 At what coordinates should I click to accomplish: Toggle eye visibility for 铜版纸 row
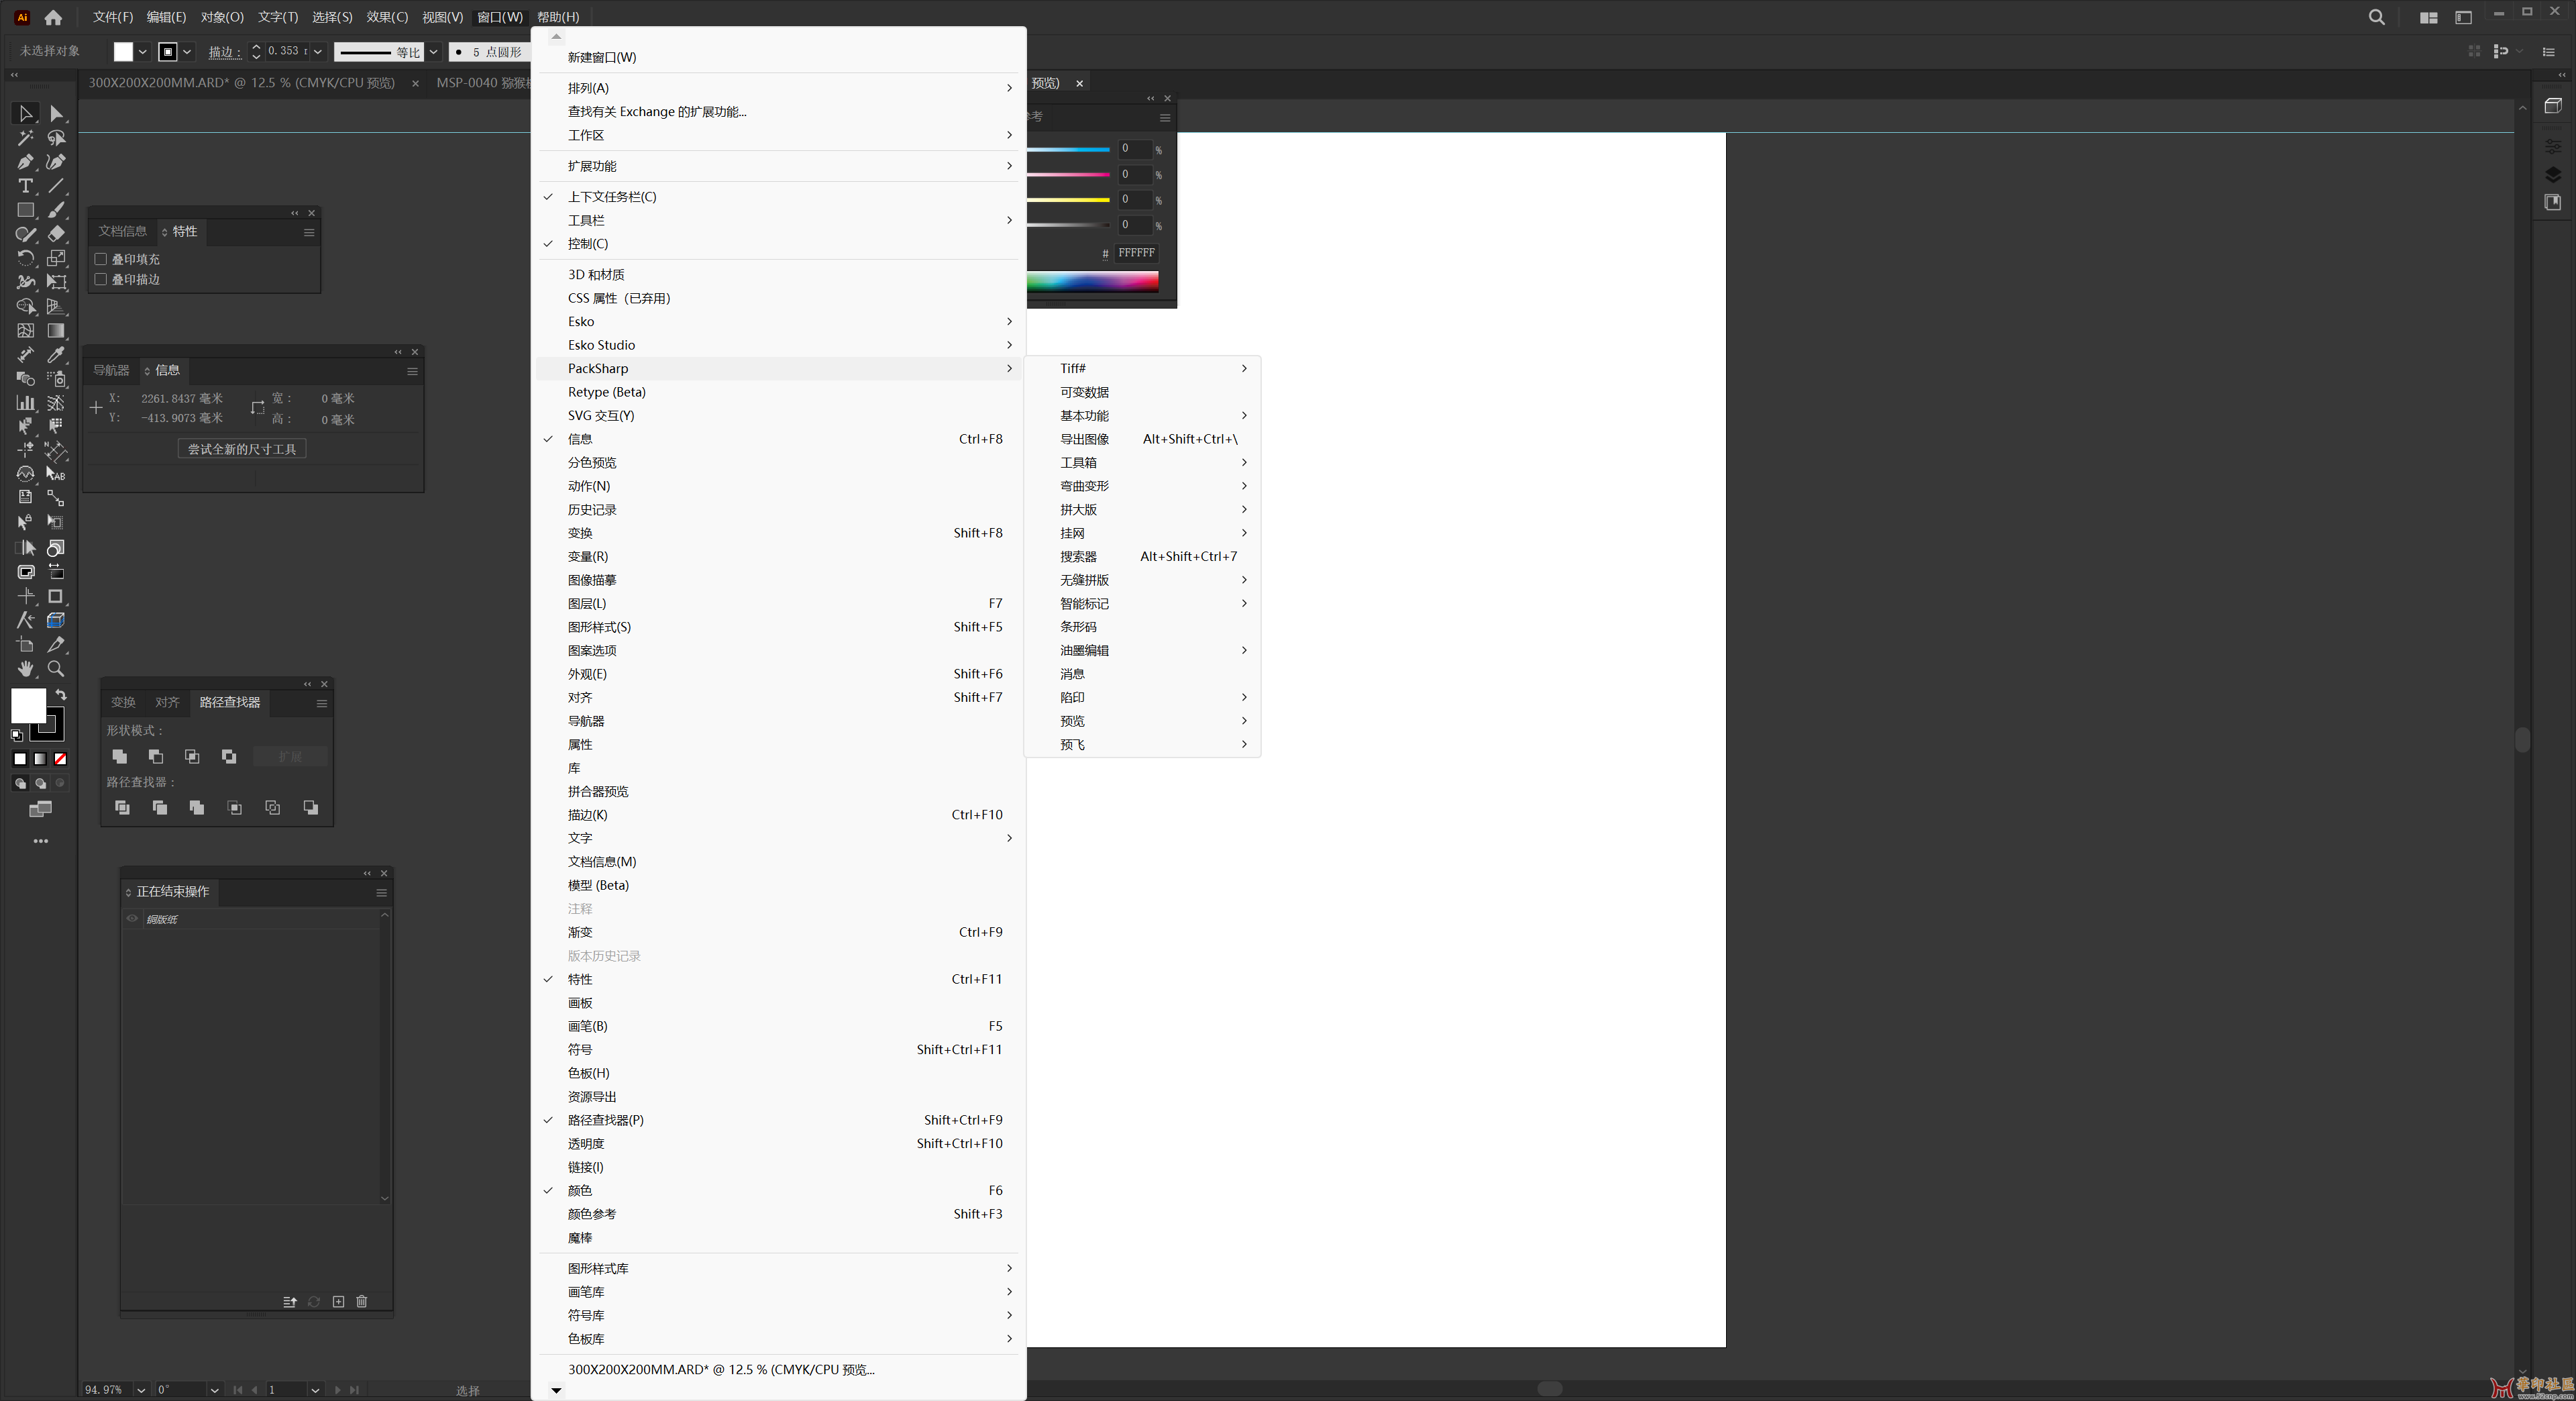point(132,919)
